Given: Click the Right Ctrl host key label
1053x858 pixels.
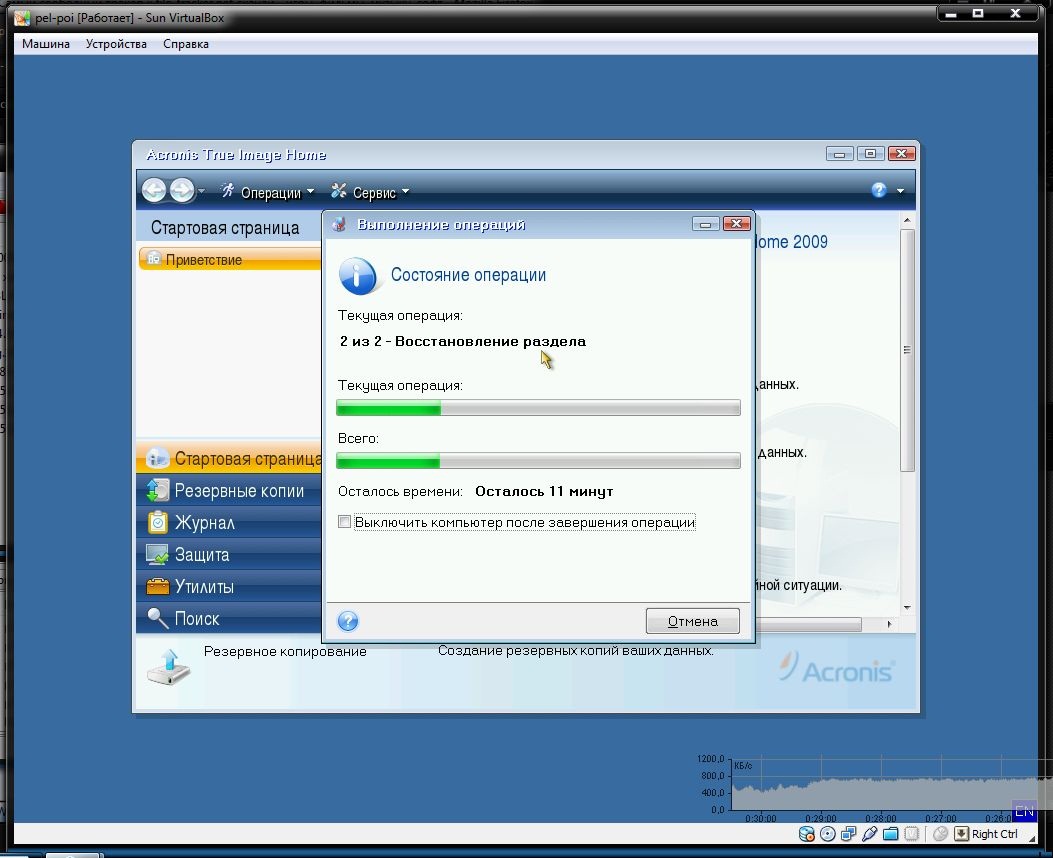Looking at the screenshot, I should pos(995,834).
